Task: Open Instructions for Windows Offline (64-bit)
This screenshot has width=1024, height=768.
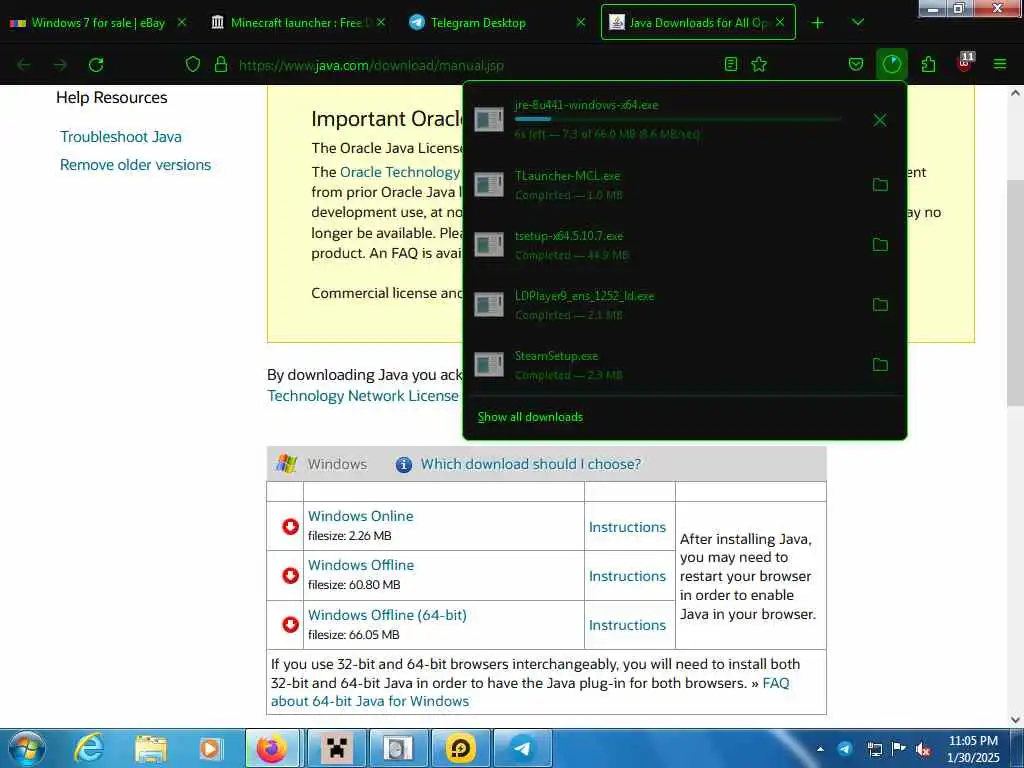Action: pyautogui.click(x=627, y=625)
